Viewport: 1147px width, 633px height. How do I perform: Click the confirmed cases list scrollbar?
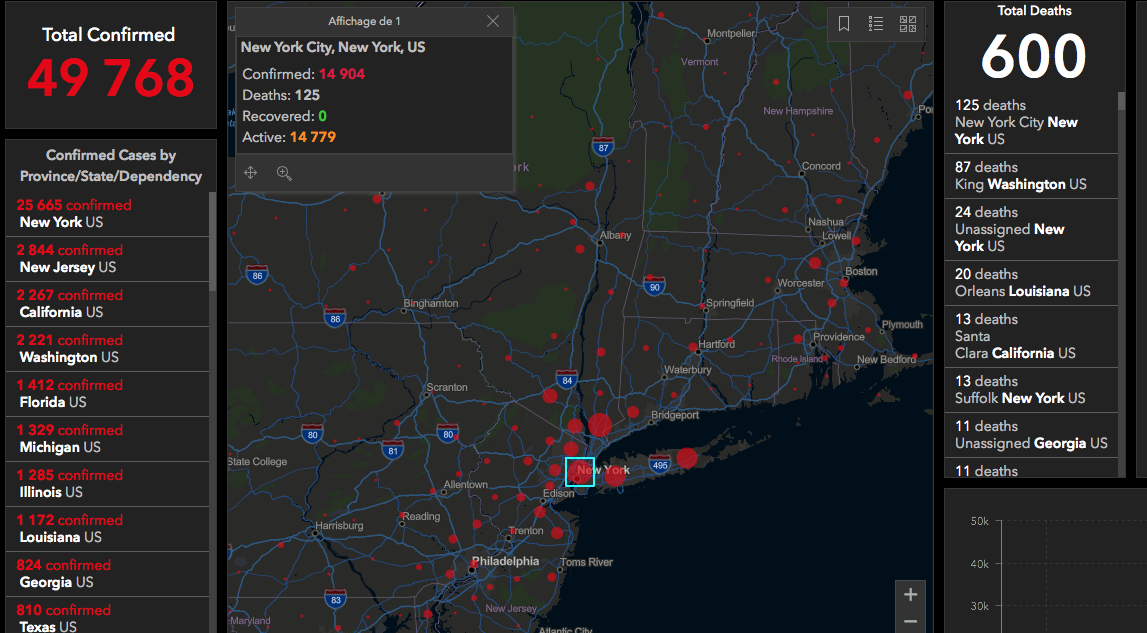[x=212, y=240]
